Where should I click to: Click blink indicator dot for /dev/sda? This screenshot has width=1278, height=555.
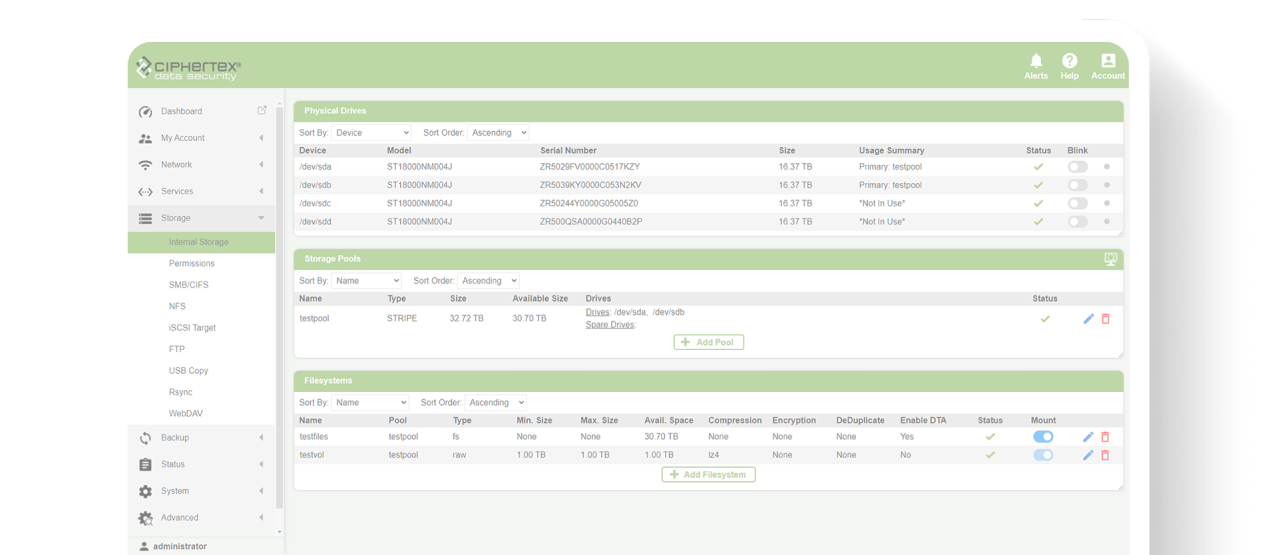1107,167
